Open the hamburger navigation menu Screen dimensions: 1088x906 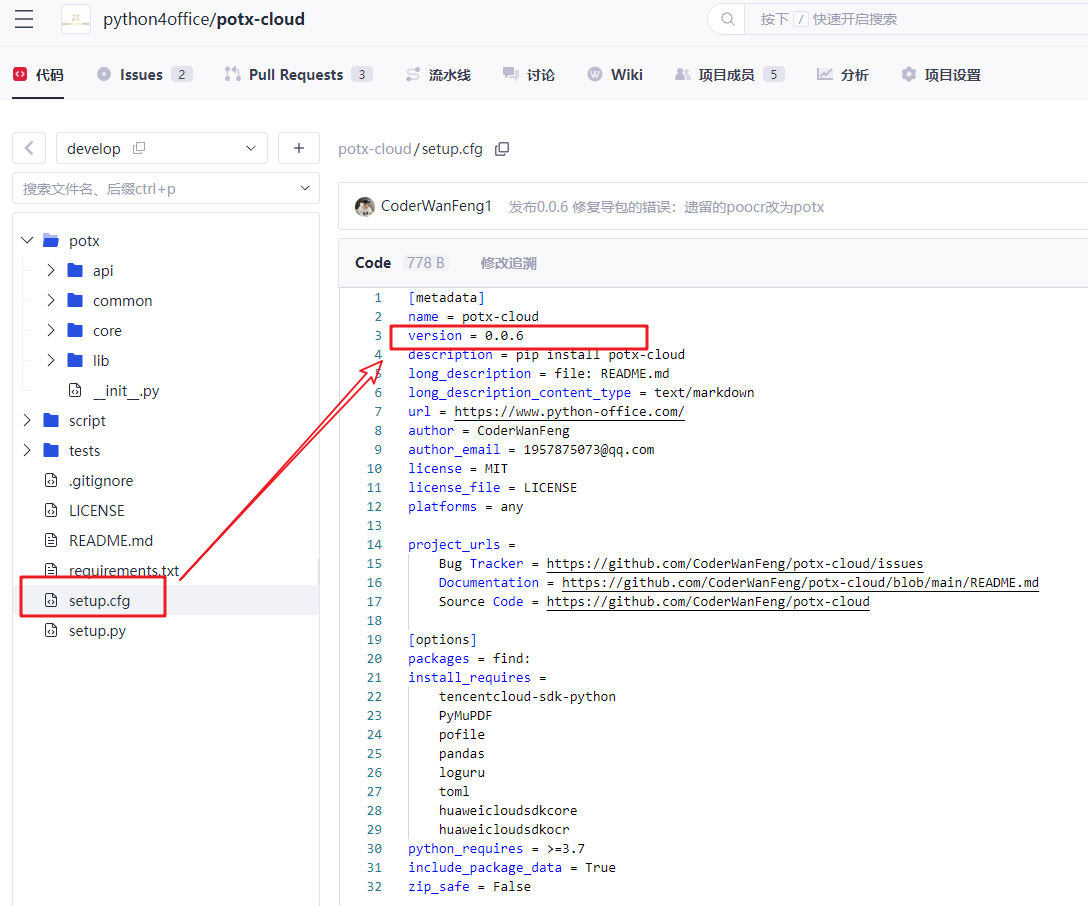24,19
